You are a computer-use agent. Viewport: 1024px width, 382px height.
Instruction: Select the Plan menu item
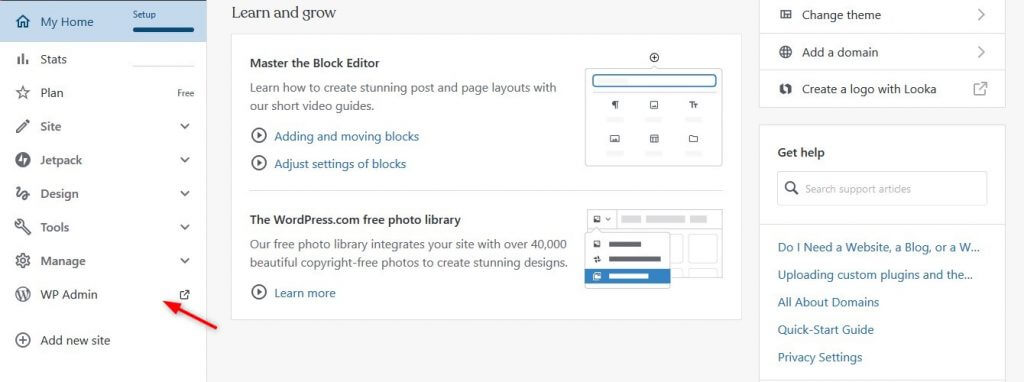(103, 93)
